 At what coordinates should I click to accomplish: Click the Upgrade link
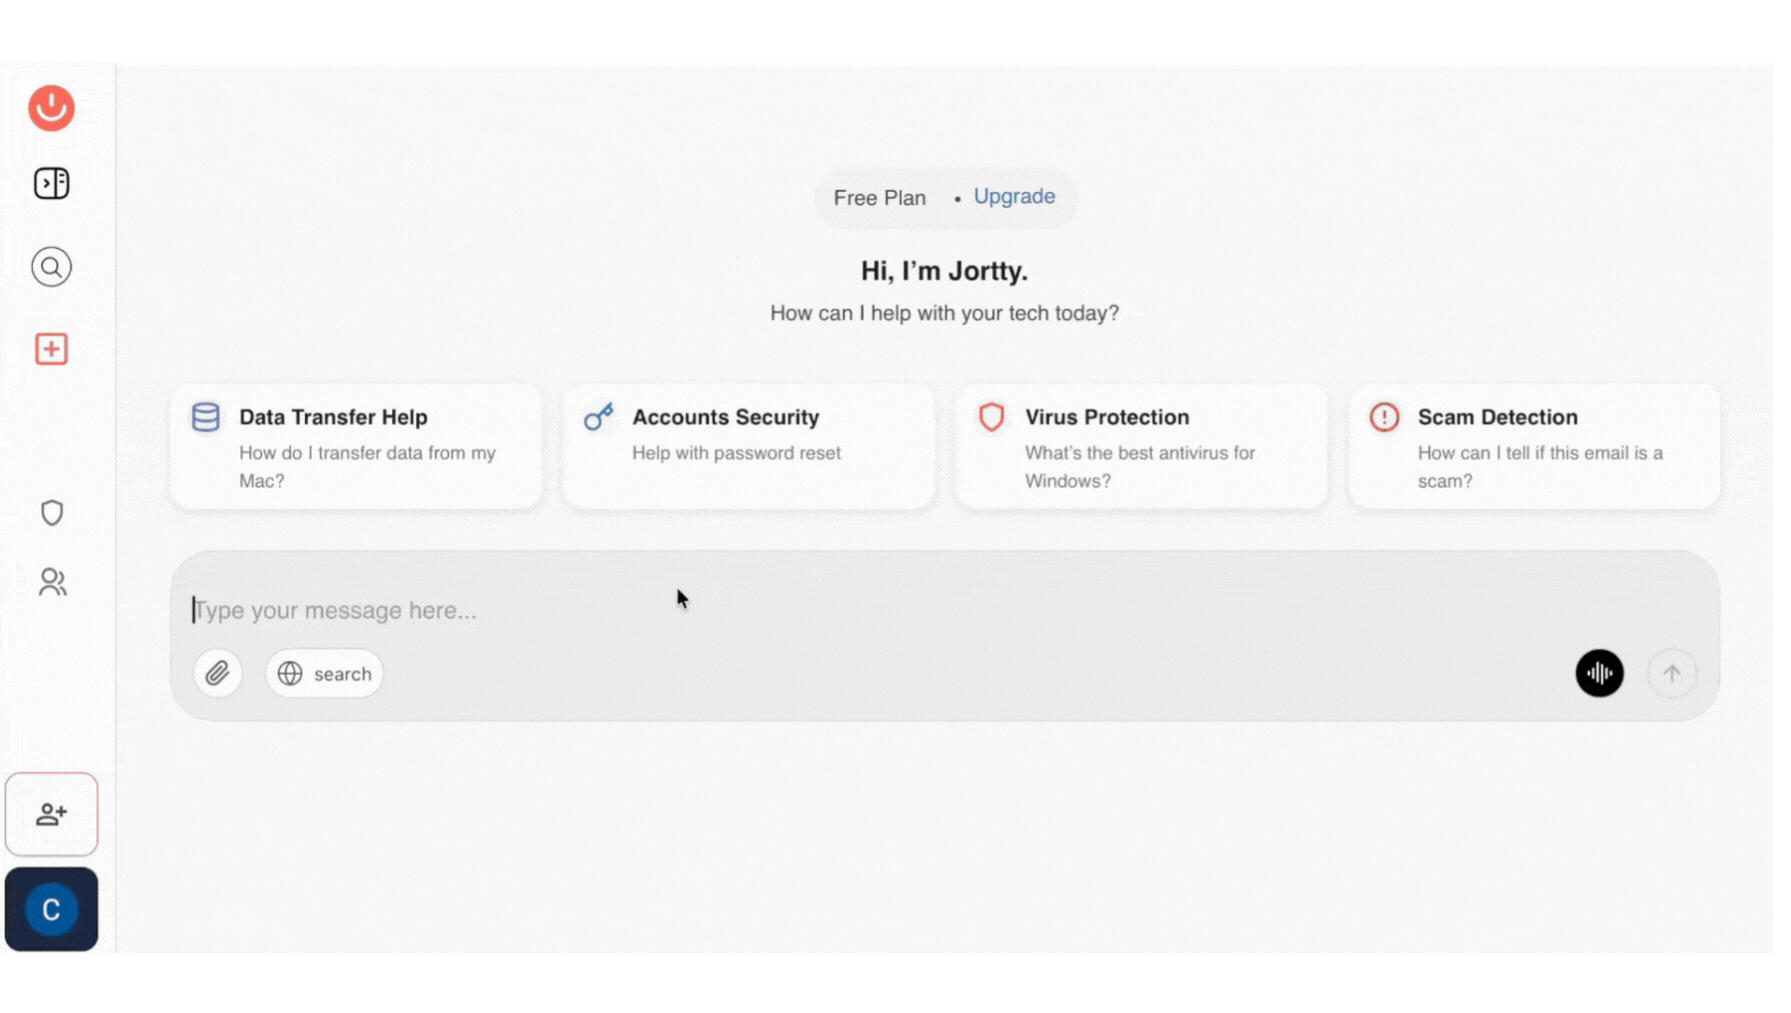point(1014,197)
